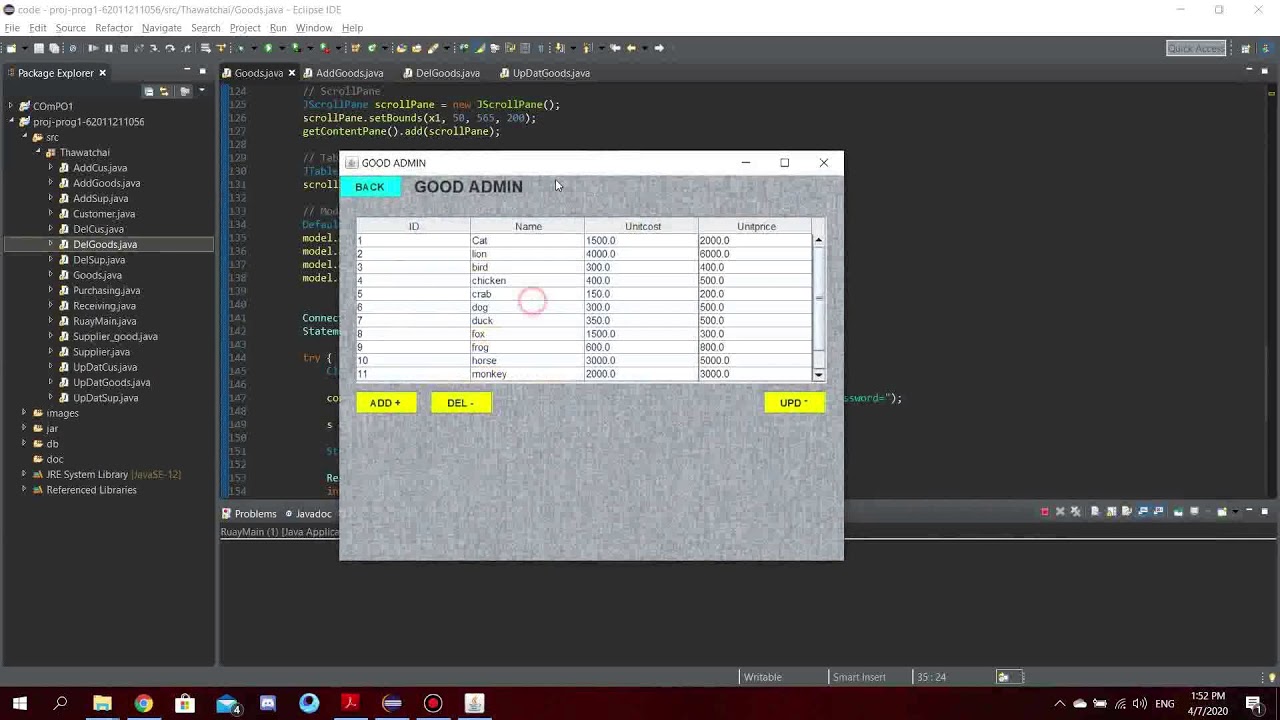Select UpDatSup.java in Package Explorer
Screen dimensions: 1280x720
[x=105, y=398]
